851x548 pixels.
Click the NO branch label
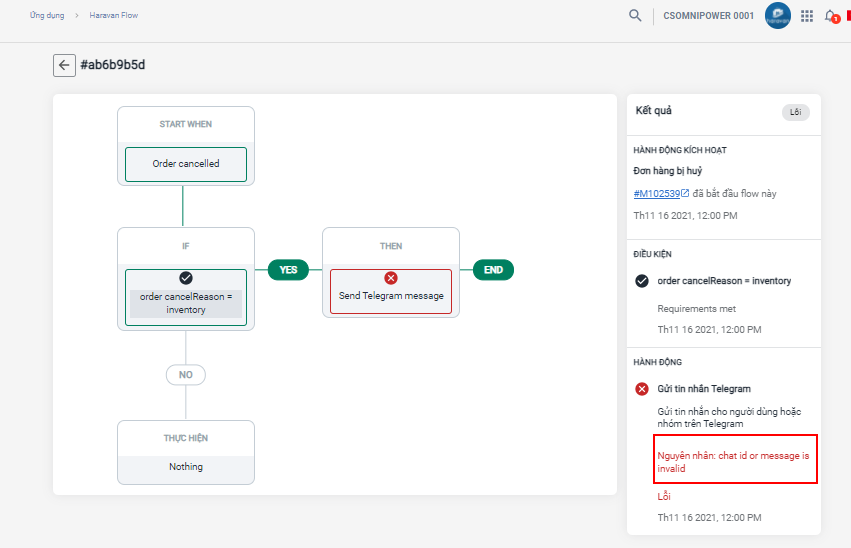click(186, 375)
